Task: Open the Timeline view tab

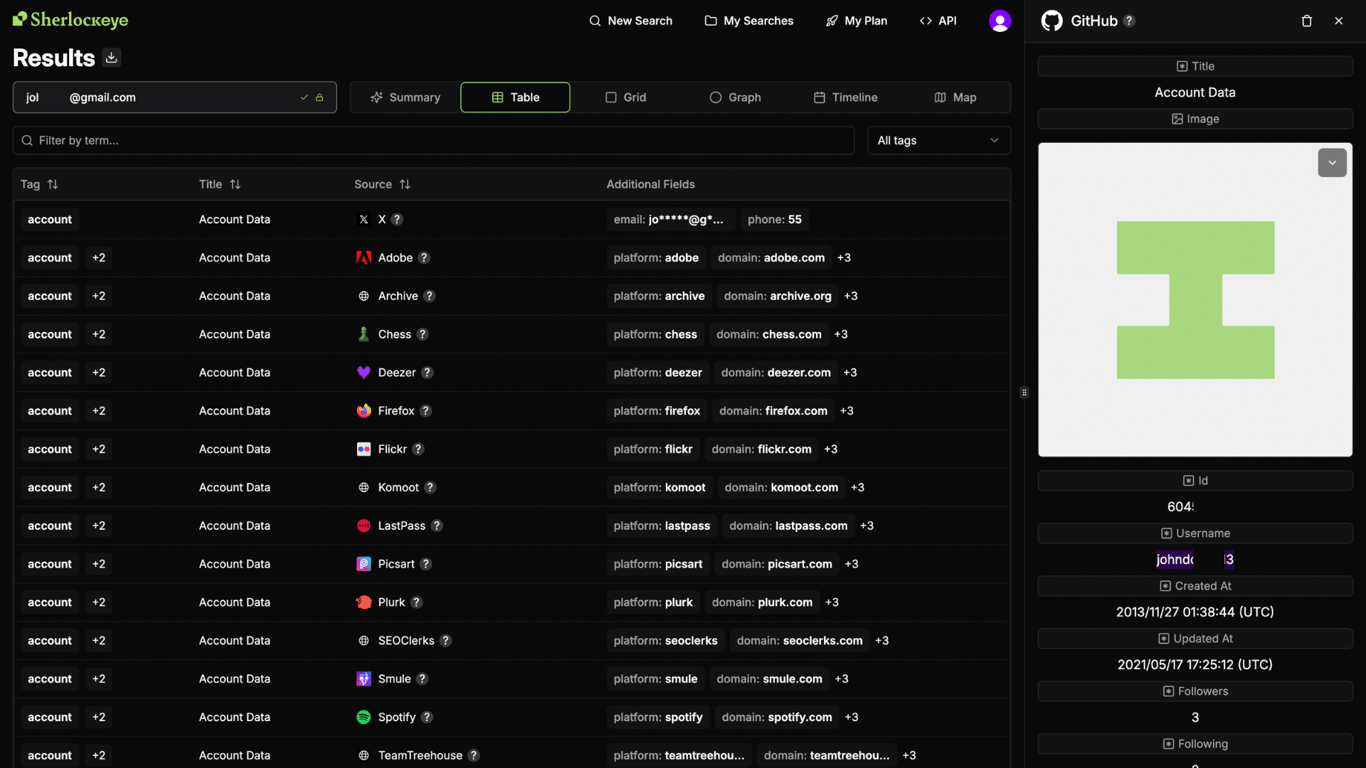Action: (x=845, y=97)
